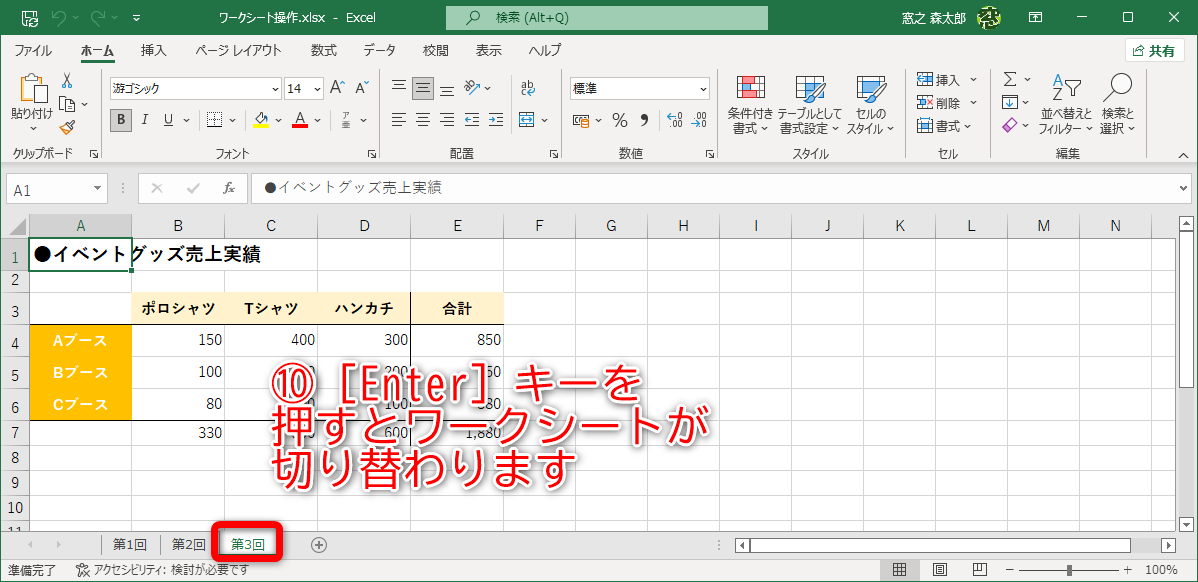Open the fill color dropdown arrow
The image size is (1198, 582).
click(x=276, y=120)
